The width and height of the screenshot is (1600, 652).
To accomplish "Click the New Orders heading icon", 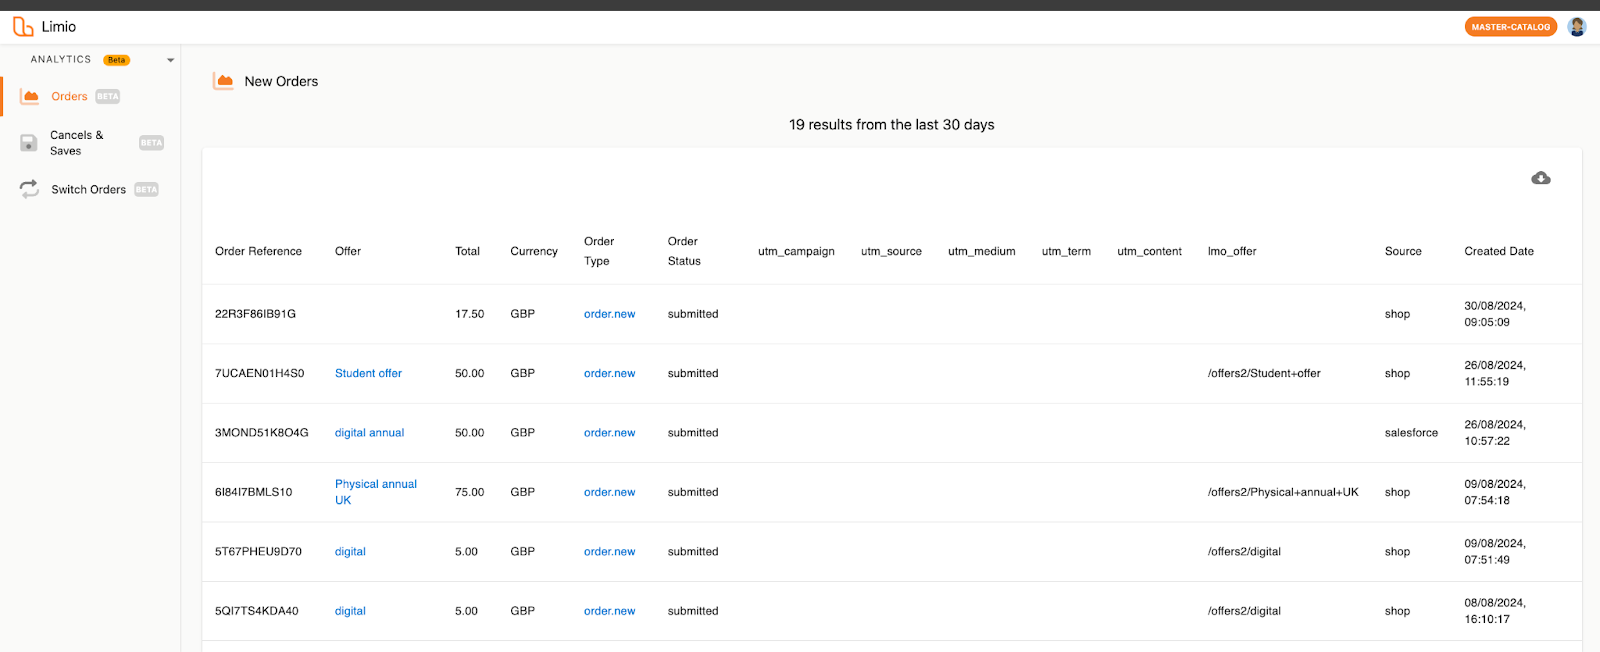I will tap(224, 81).
